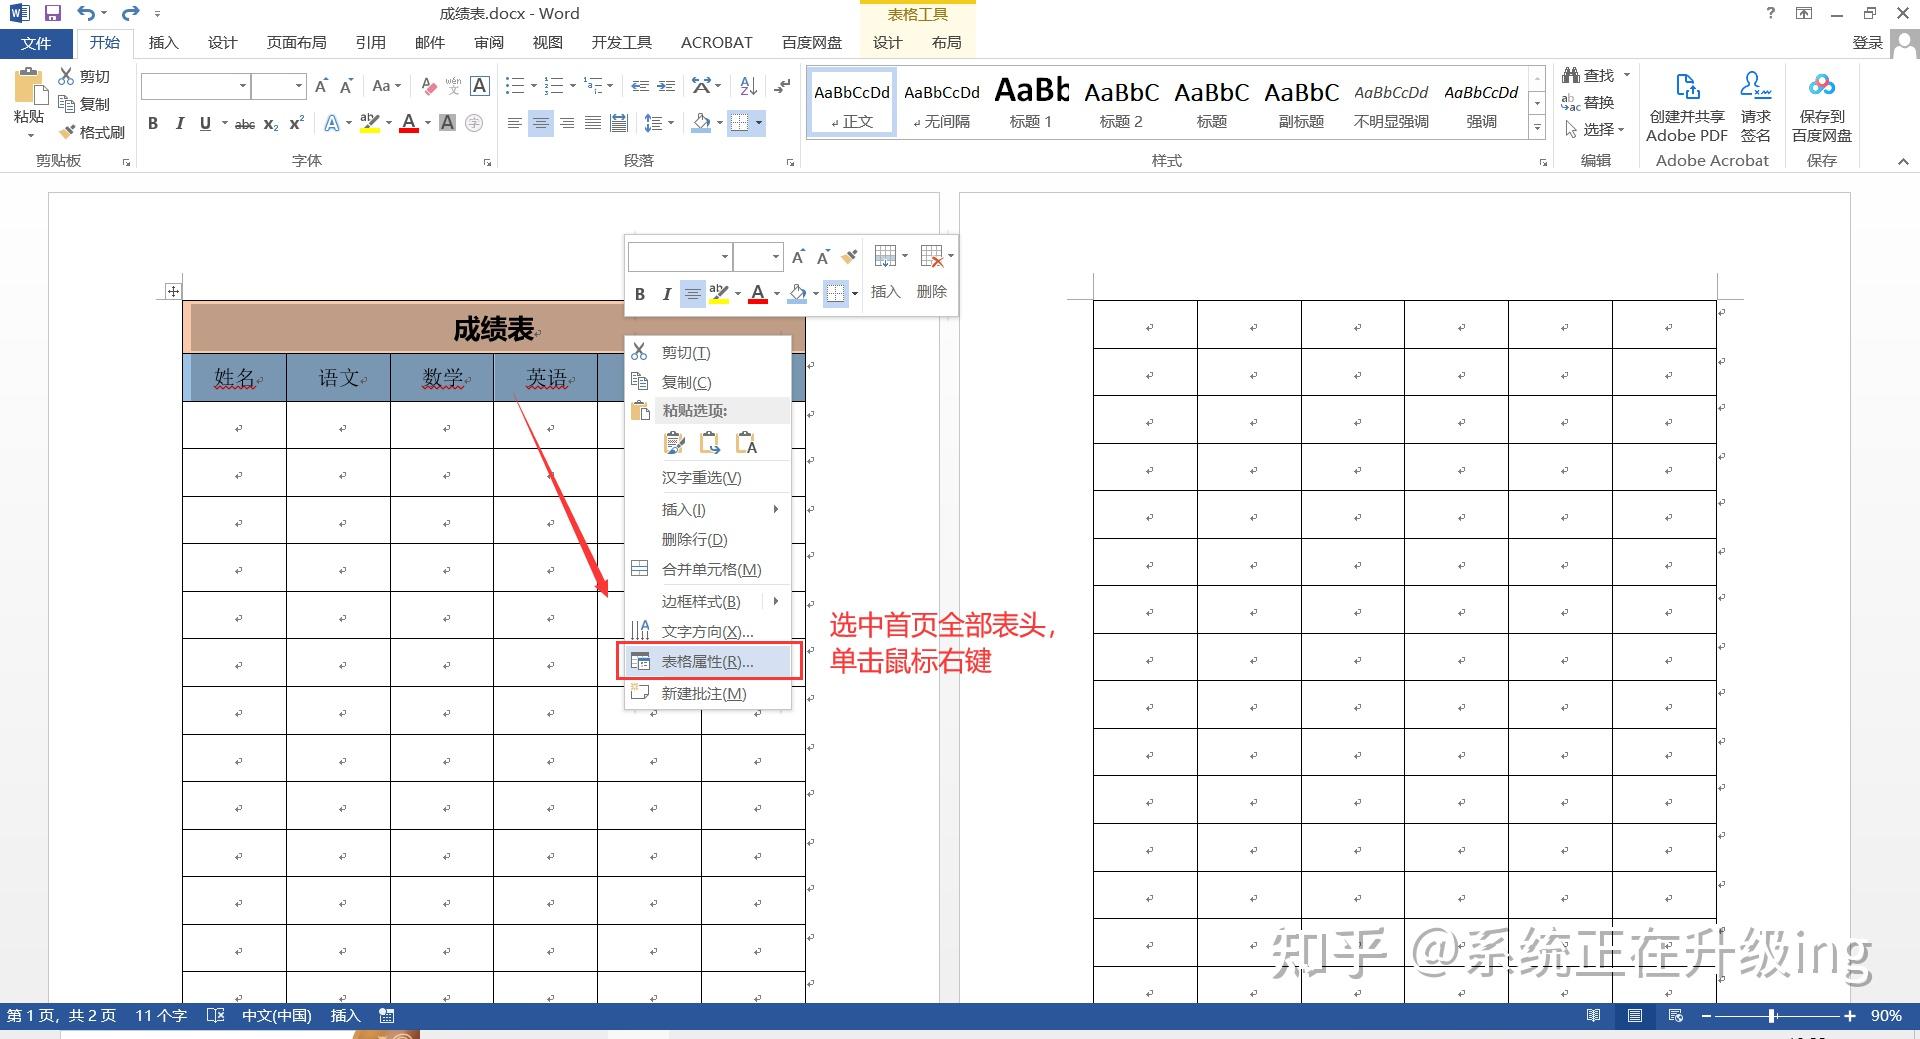Toggle center alignment in the mini toolbar

click(692, 294)
